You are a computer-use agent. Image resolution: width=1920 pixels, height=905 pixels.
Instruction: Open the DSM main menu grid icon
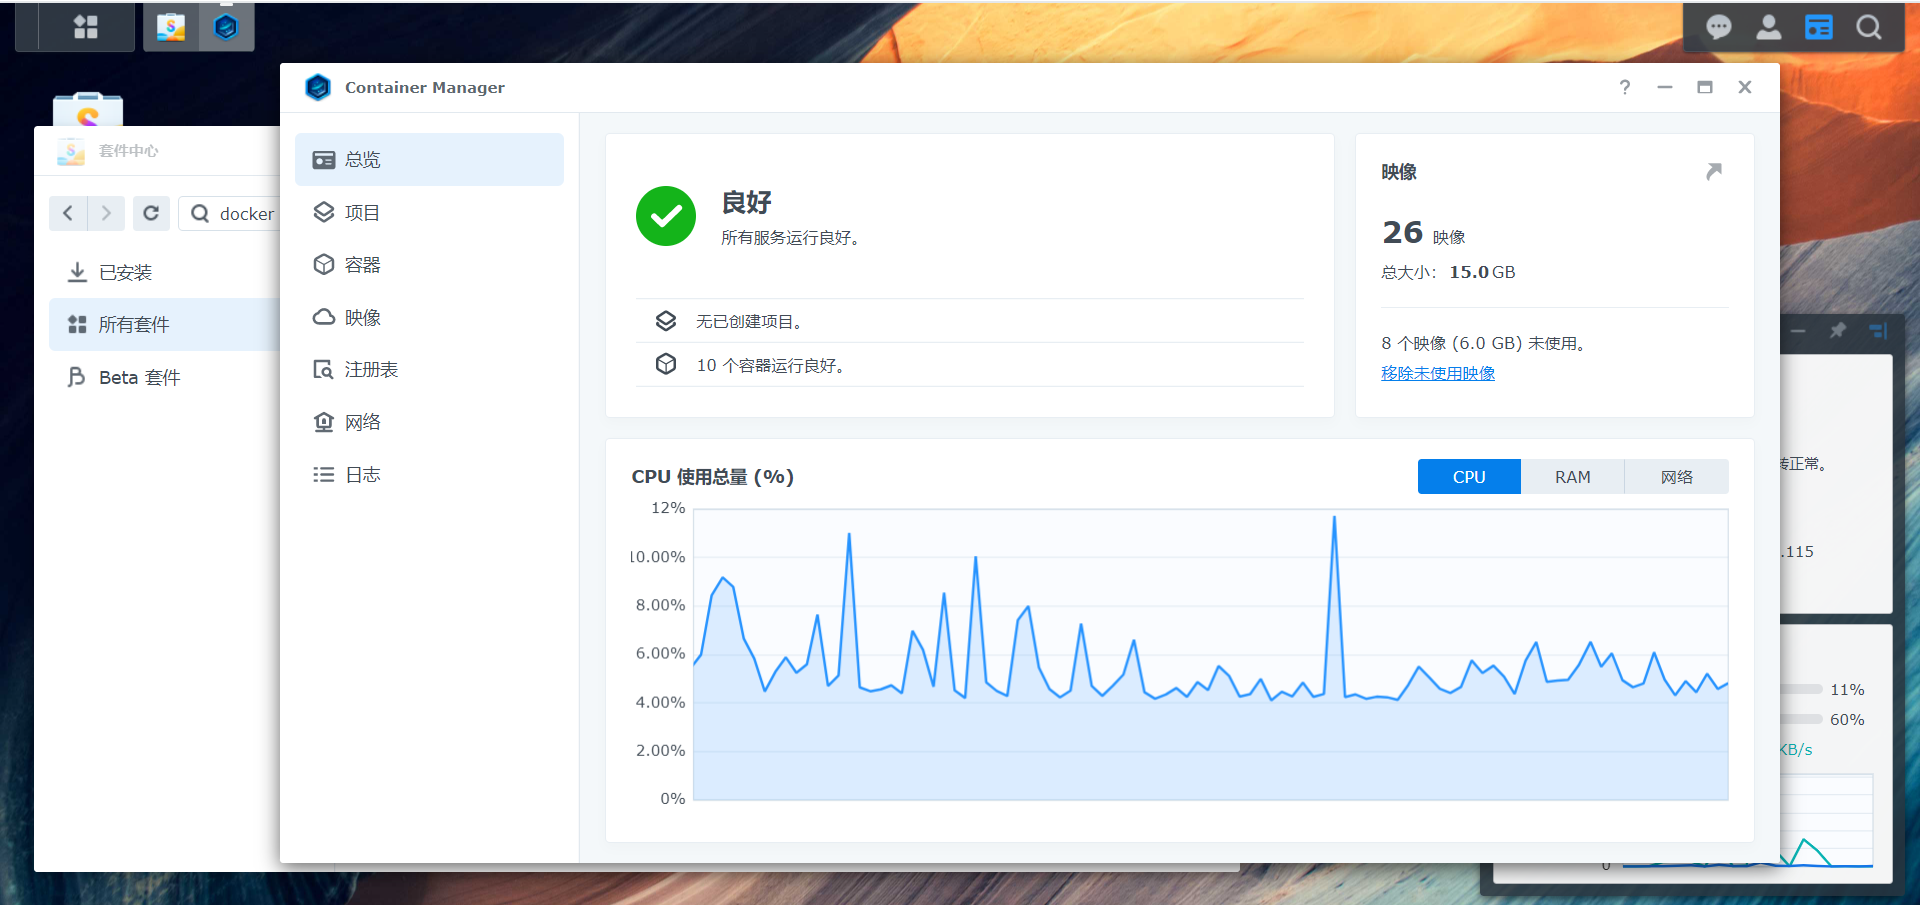click(86, 27)
